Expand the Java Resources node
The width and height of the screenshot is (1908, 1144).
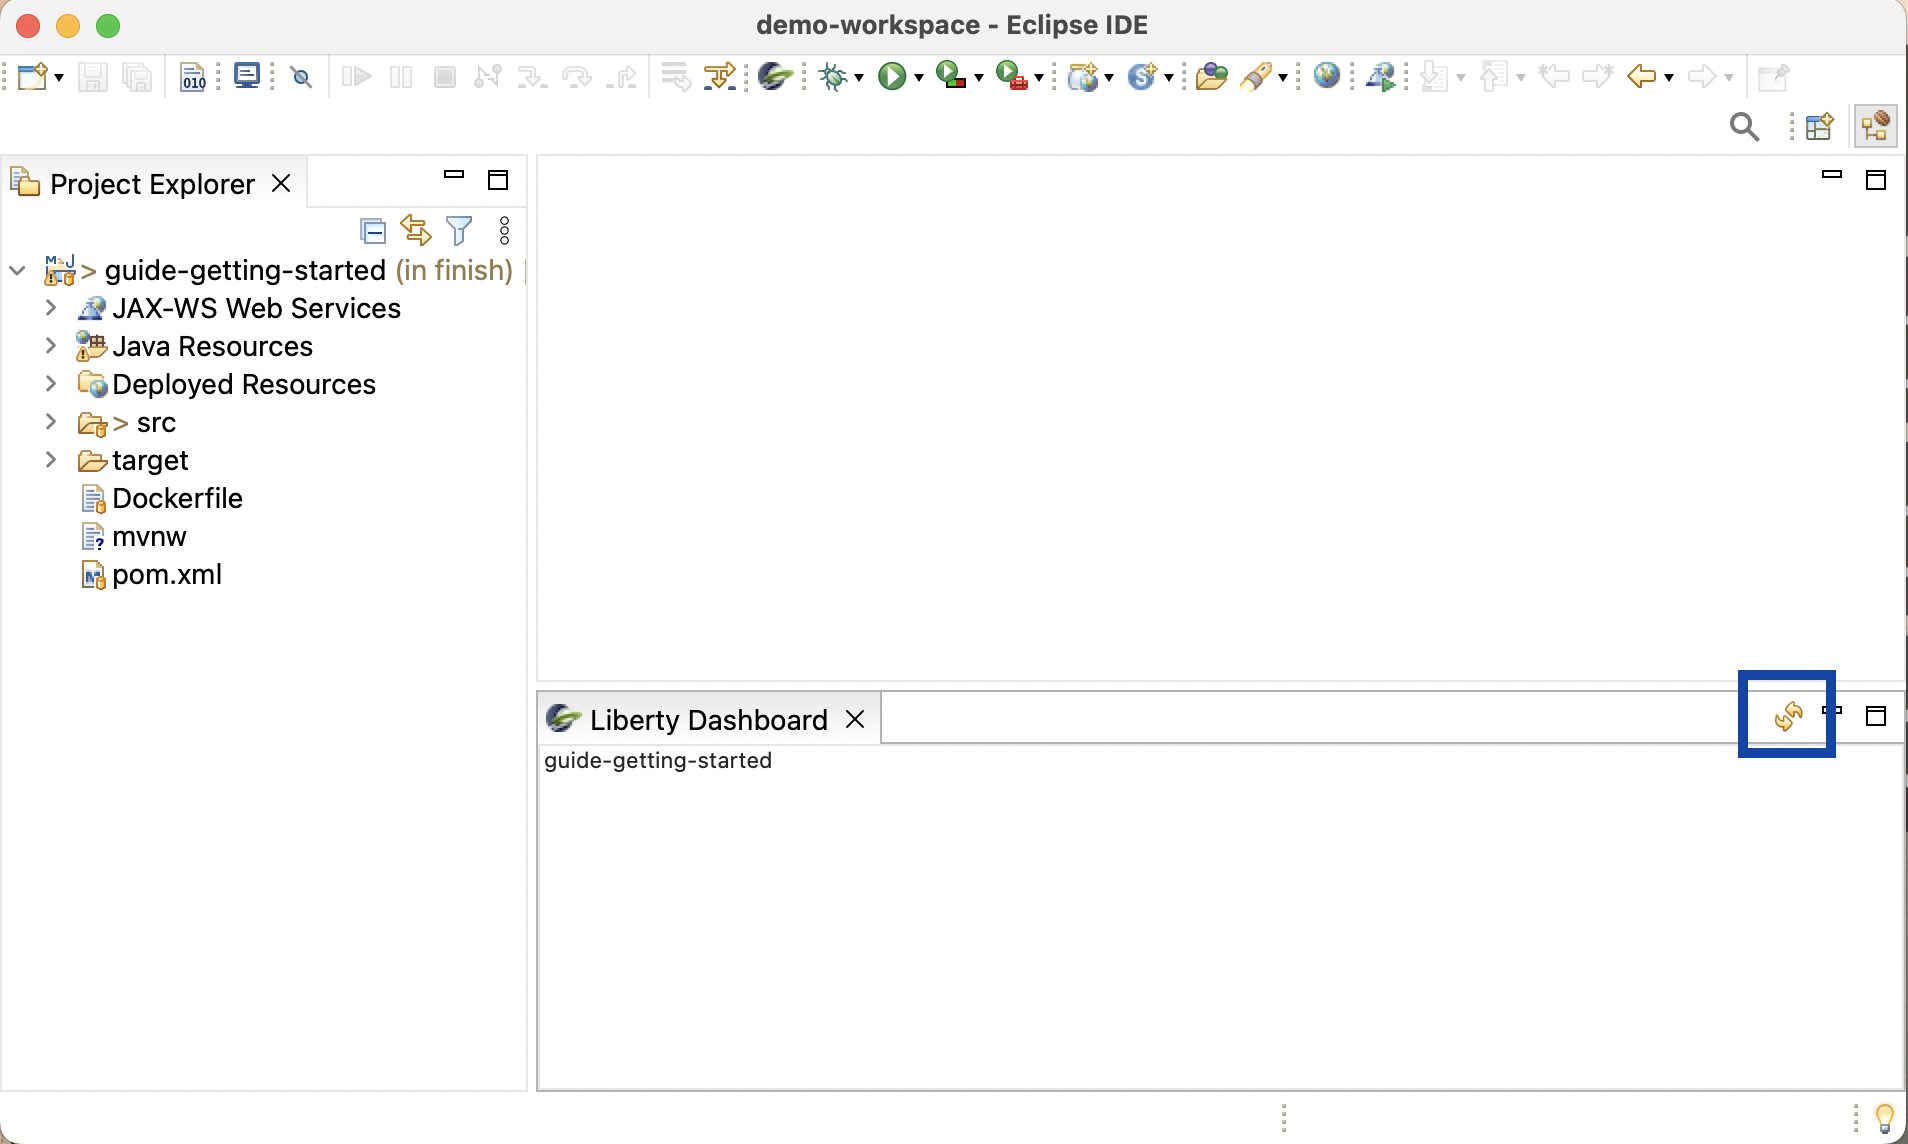point(51,346)
